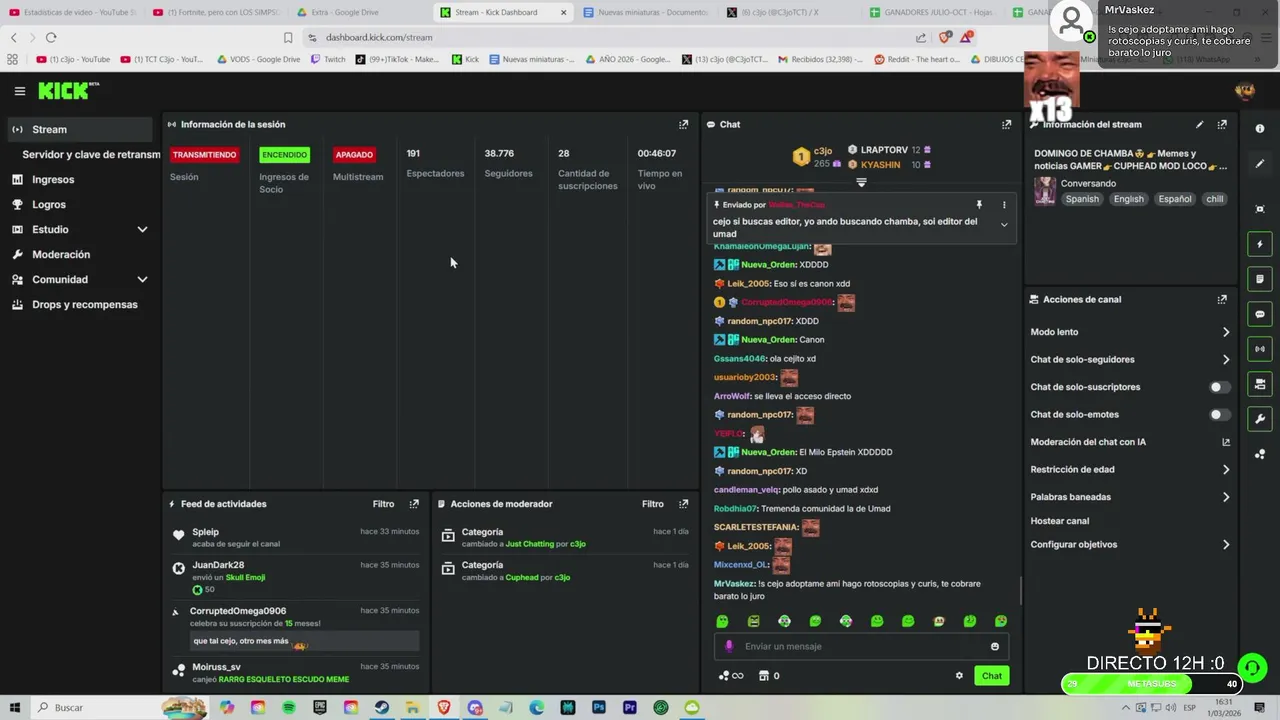Click the lightning bolt sidebar icon
Screen dimensions: 1280x720
tap(1260, 244)
